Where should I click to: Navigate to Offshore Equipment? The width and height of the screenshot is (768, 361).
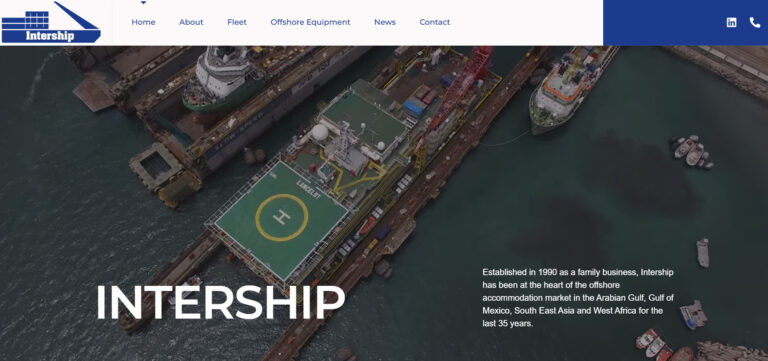[310, 22]
